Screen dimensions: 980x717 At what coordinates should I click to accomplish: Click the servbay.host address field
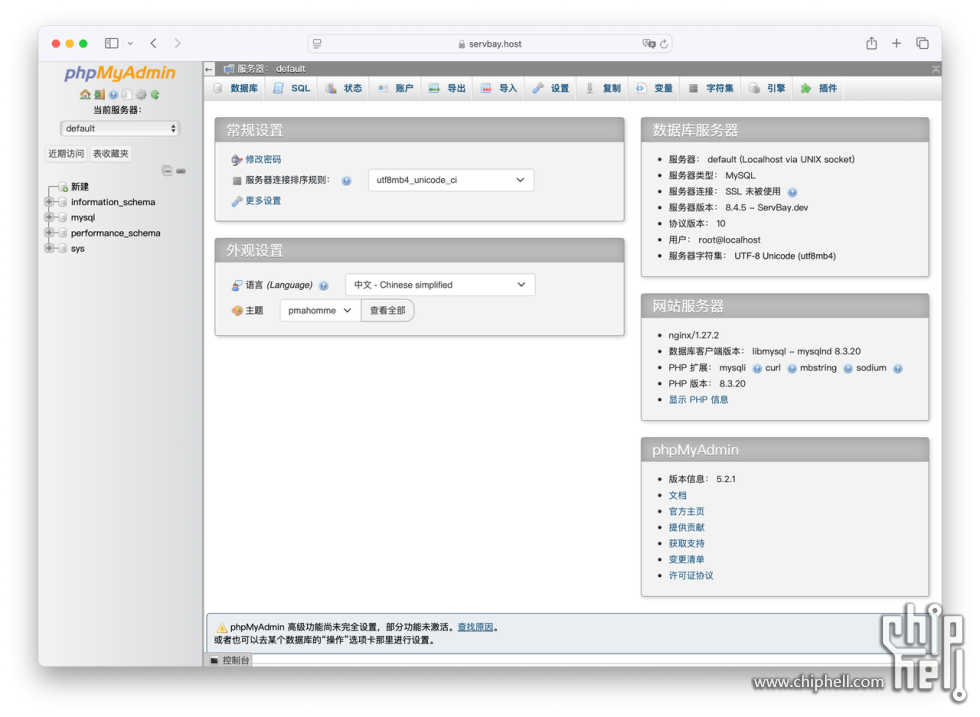click(490, 44)
